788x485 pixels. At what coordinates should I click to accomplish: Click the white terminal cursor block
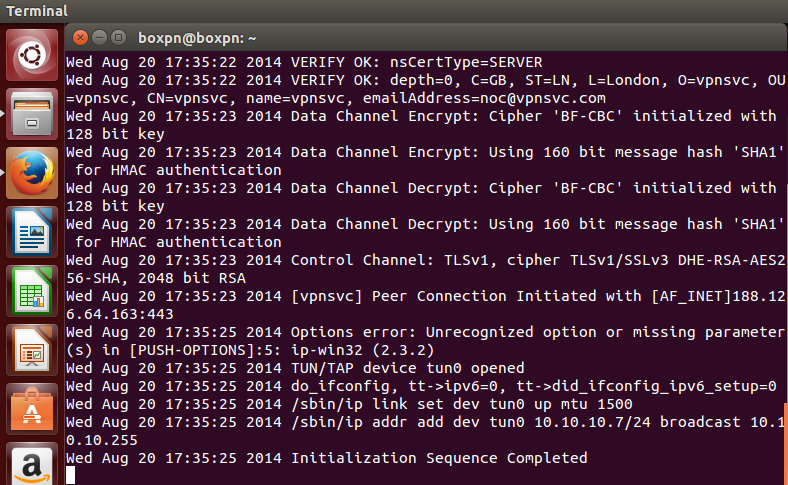[70, 475]
